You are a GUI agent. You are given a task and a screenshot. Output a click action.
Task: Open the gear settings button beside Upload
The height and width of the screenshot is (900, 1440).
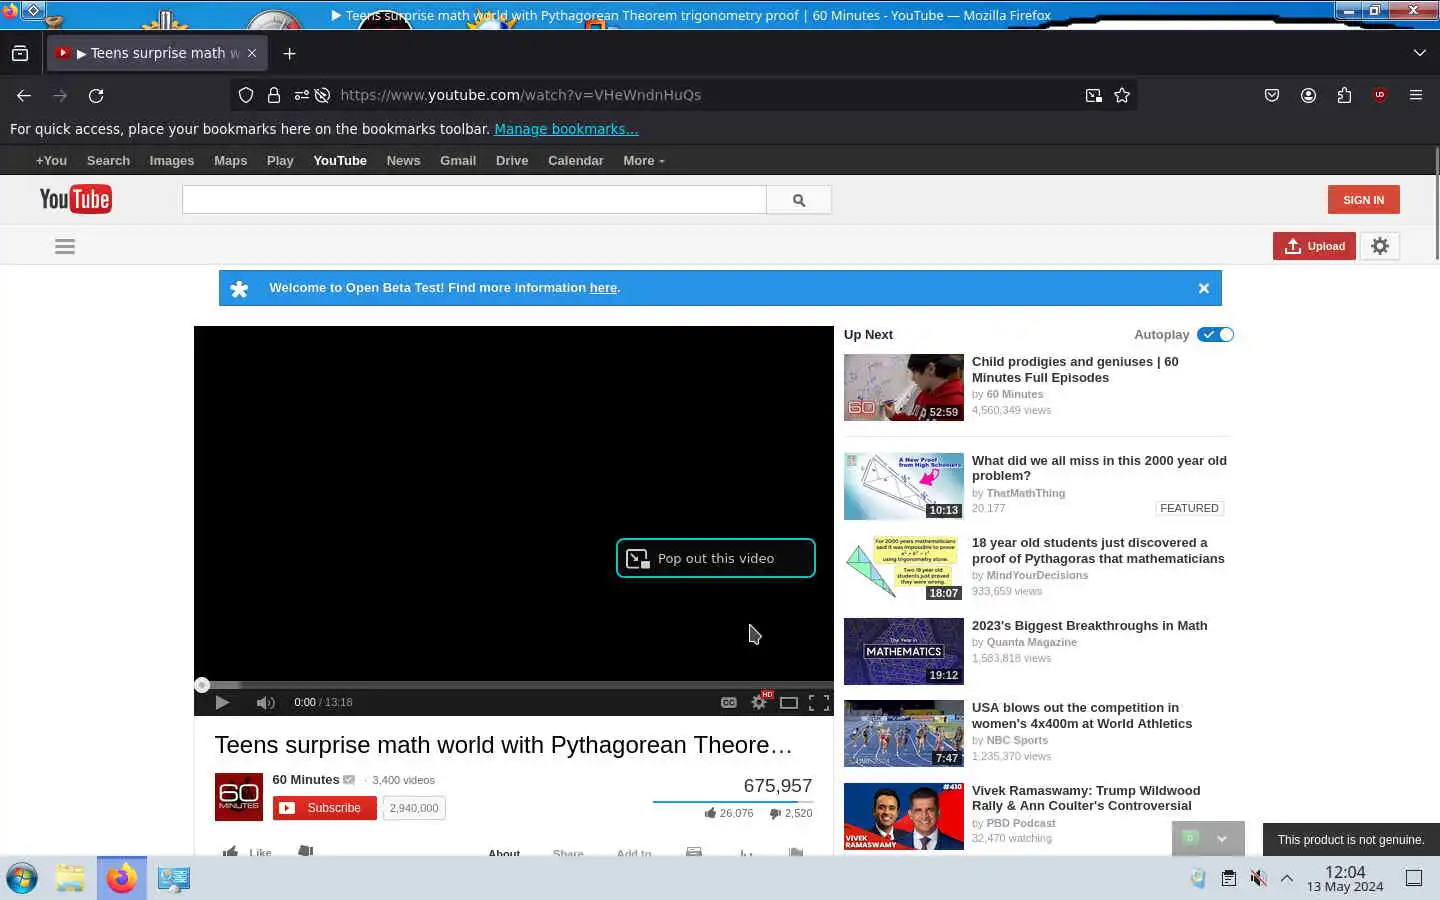[x=1380, y=246]
